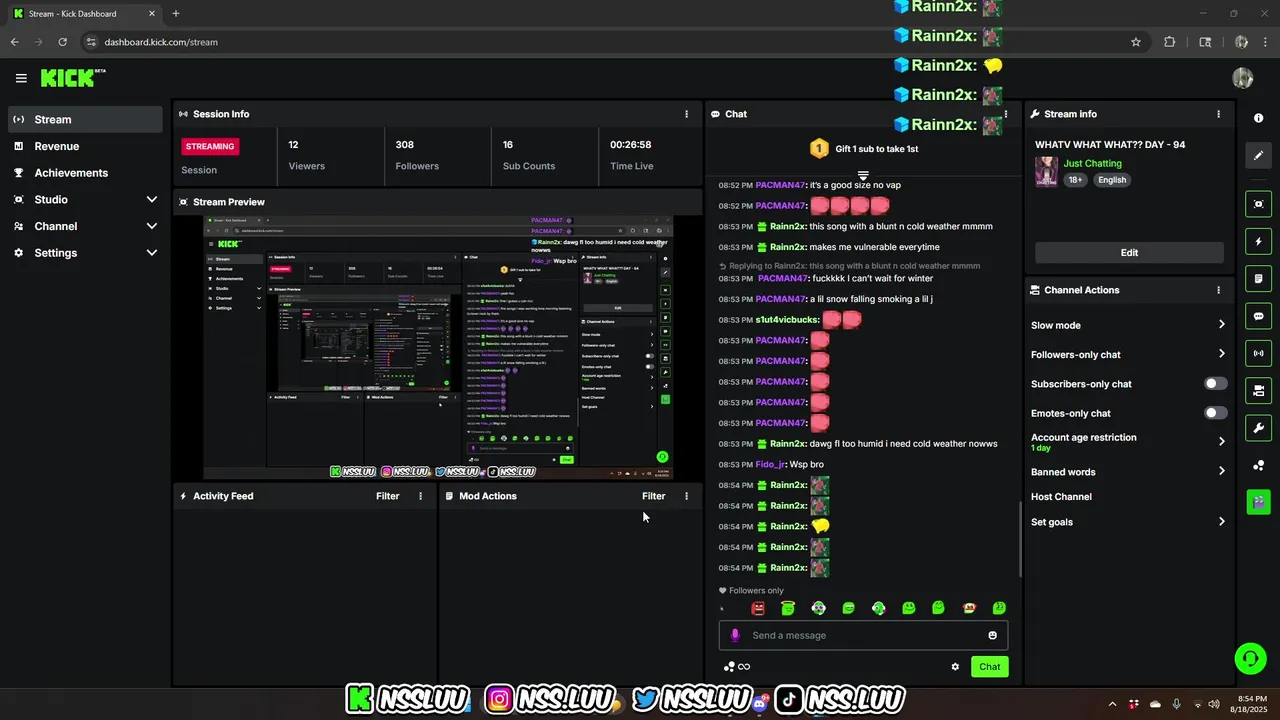Toggle Emotes-only chat switch
Screen dimensions: 1280x720
coord(1215,413)
